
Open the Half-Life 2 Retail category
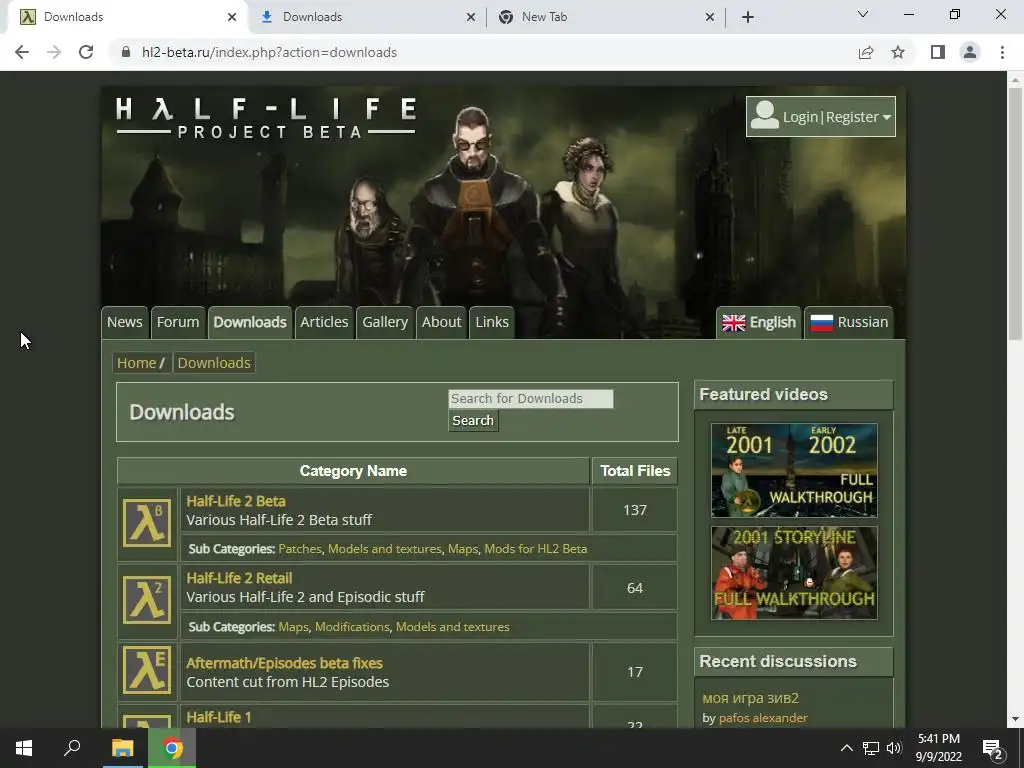click(x=239, y=578)
